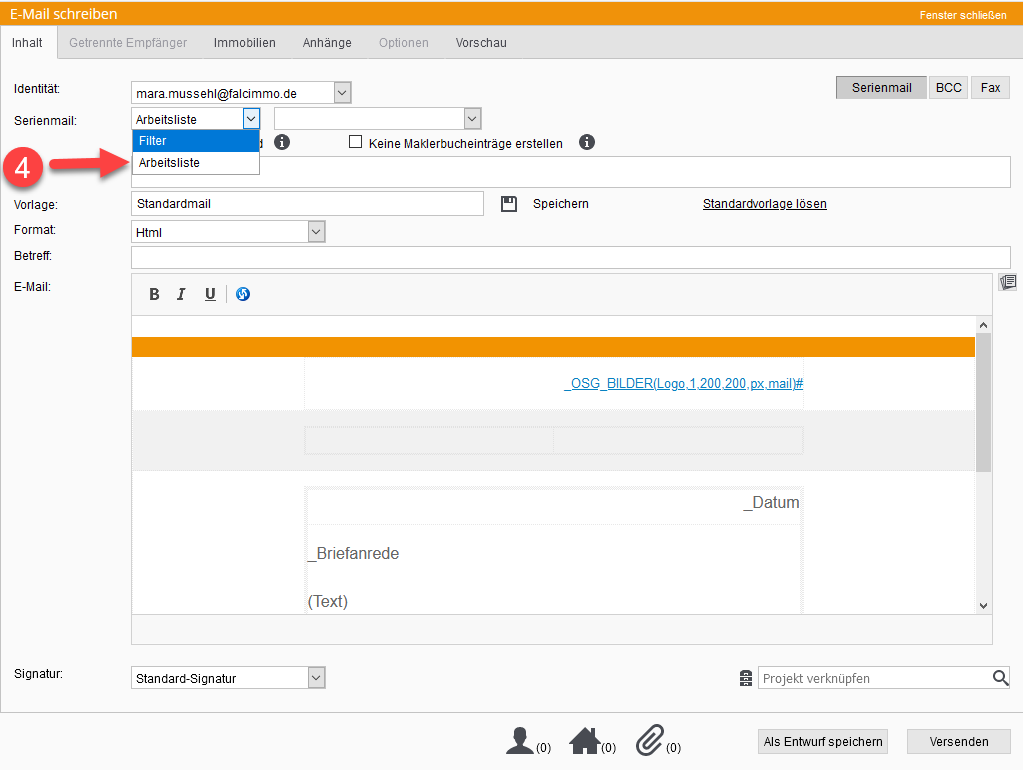Toggle the Serienmail mode button
Screen dimensions: 1023x770
[881, 88]
